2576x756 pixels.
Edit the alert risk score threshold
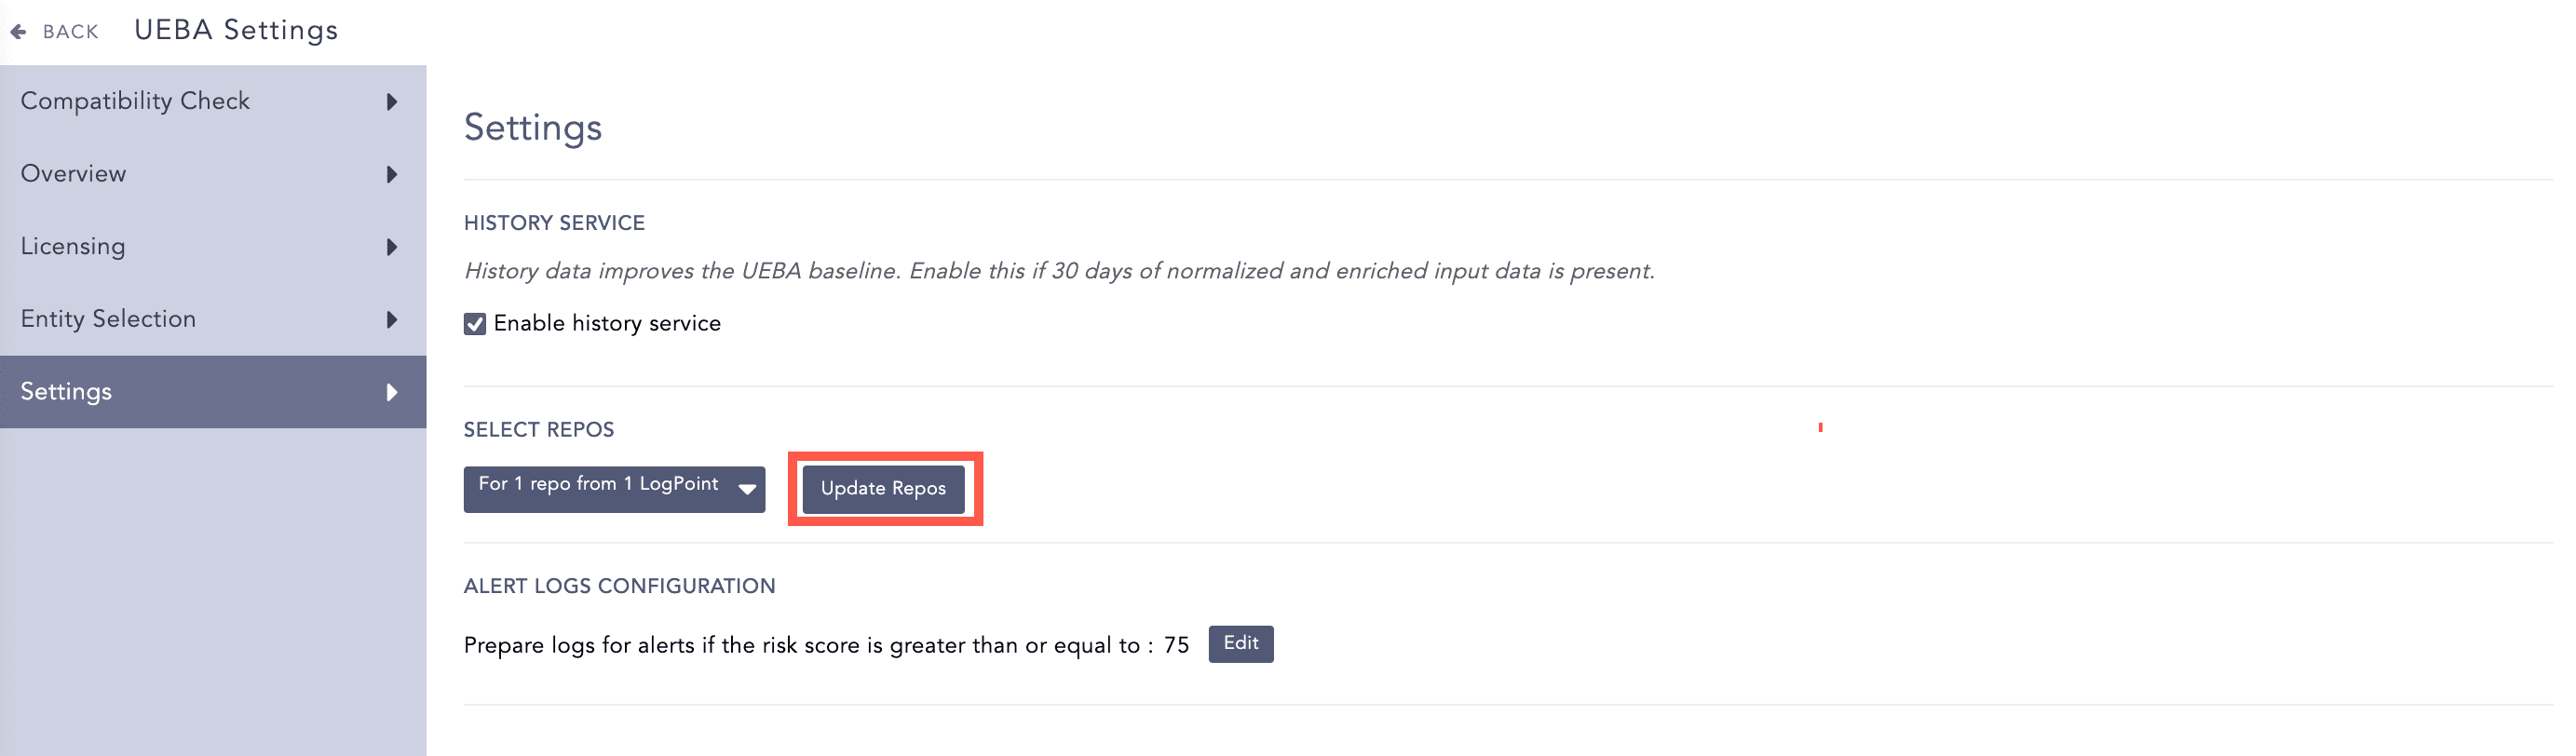click(x=1240, y=644)
